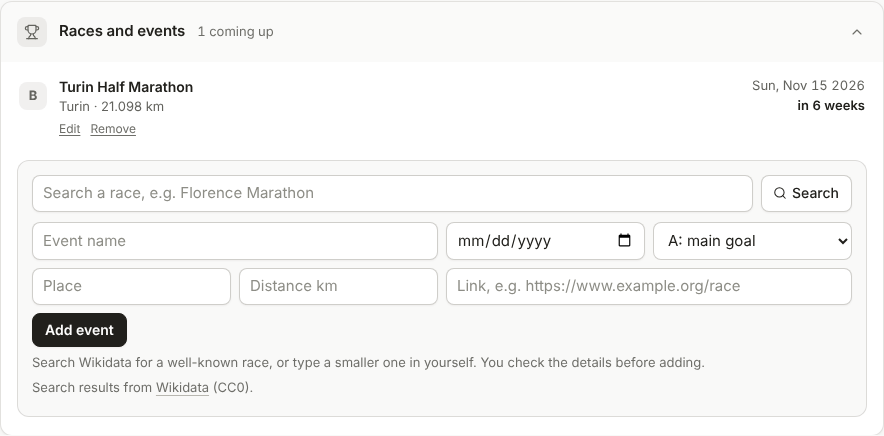This screenshot has width=884, height=436.
Task: Click the 'in 6 weeks' countdown text
Action: click(830, 106)
